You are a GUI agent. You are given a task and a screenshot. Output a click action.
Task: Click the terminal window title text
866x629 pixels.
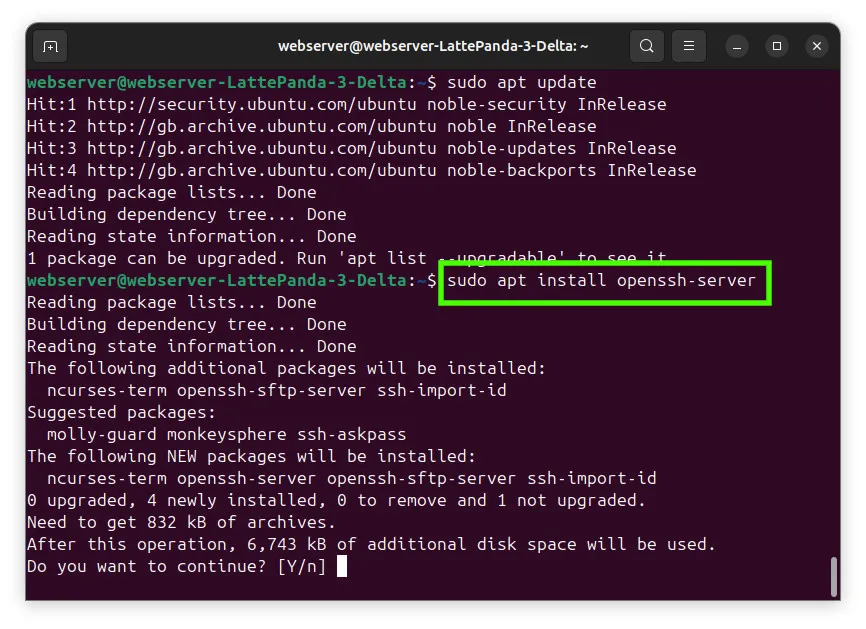point(433,46)
